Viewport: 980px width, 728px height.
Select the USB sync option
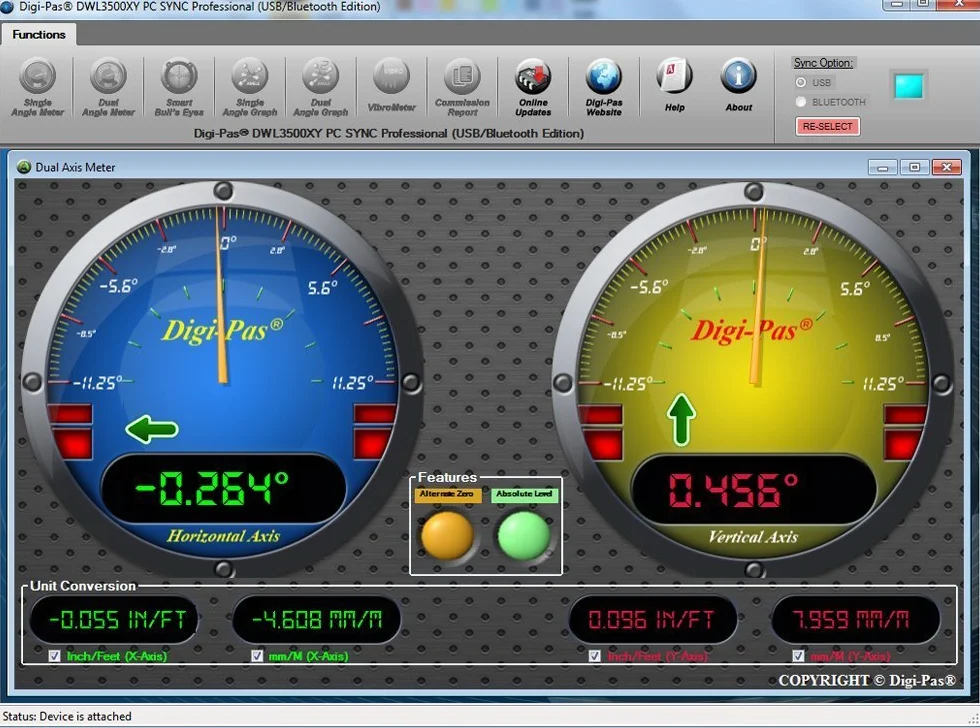(x=801, y=82)
